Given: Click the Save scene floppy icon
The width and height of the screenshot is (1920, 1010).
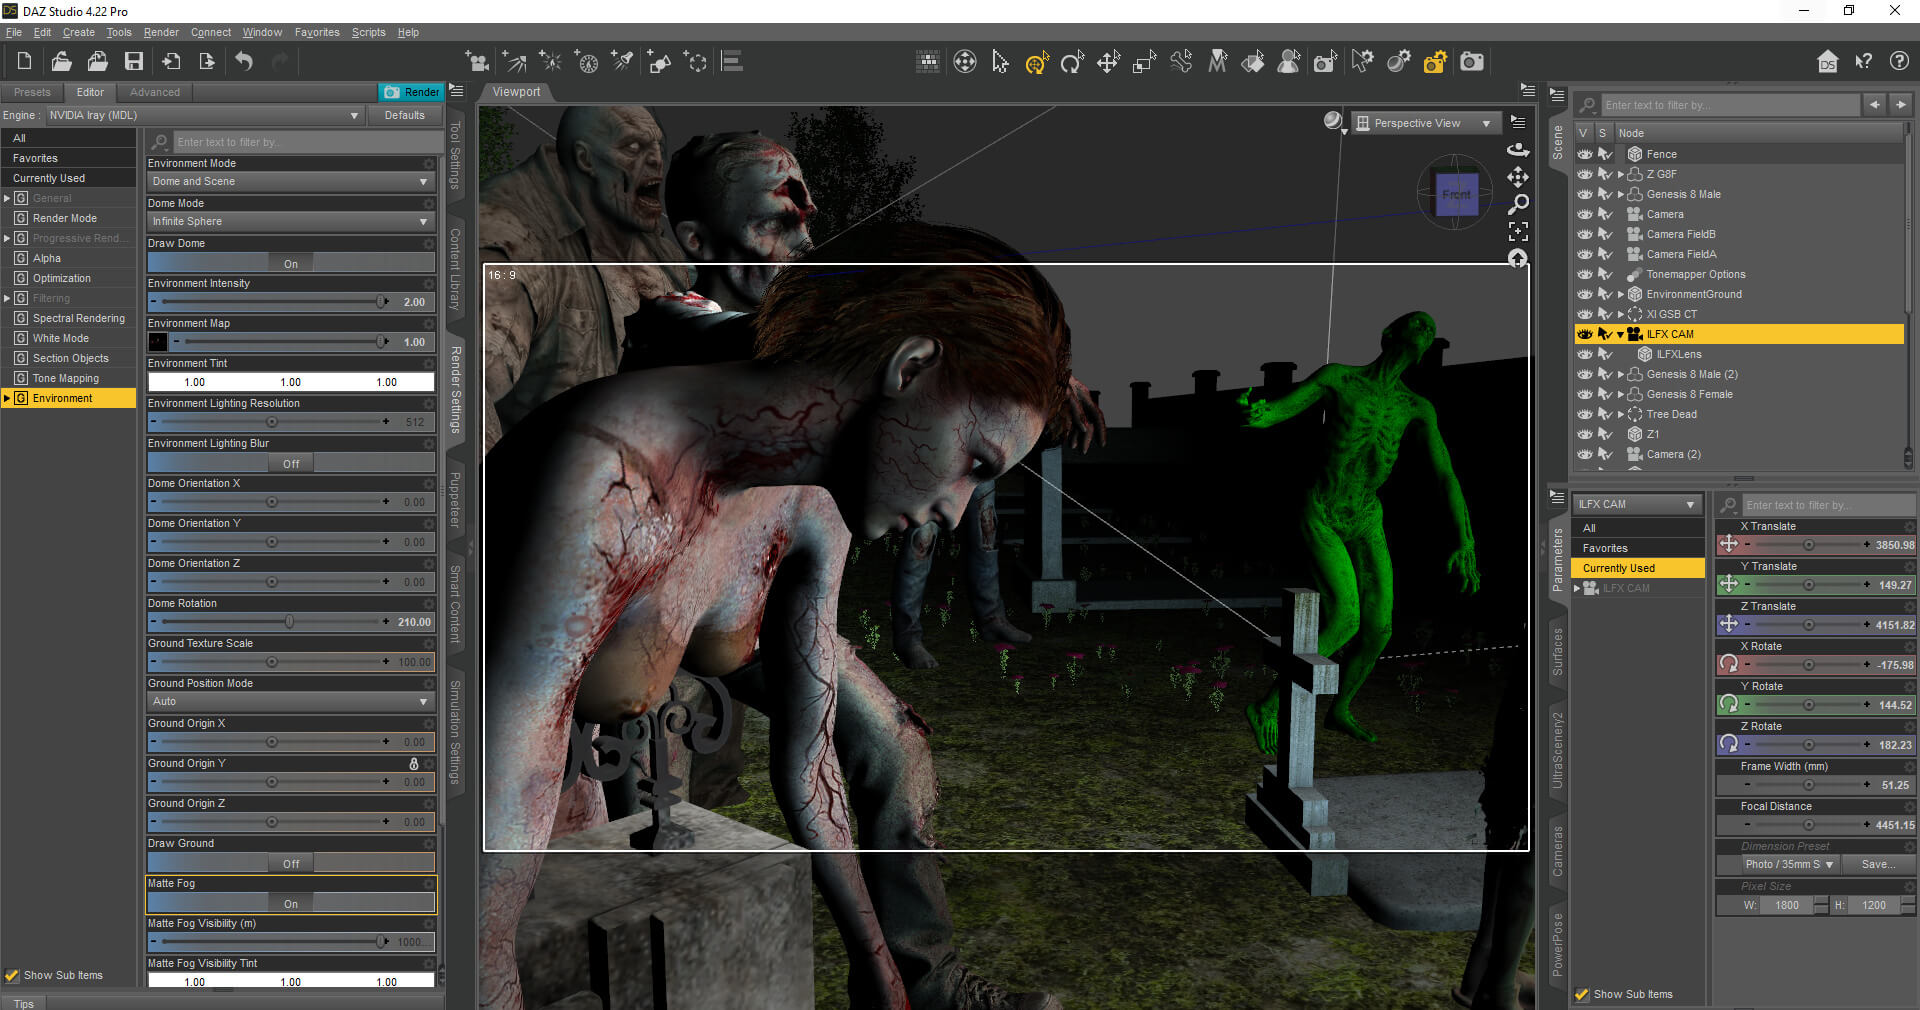Looking at the screenshot, I should 134,62.
